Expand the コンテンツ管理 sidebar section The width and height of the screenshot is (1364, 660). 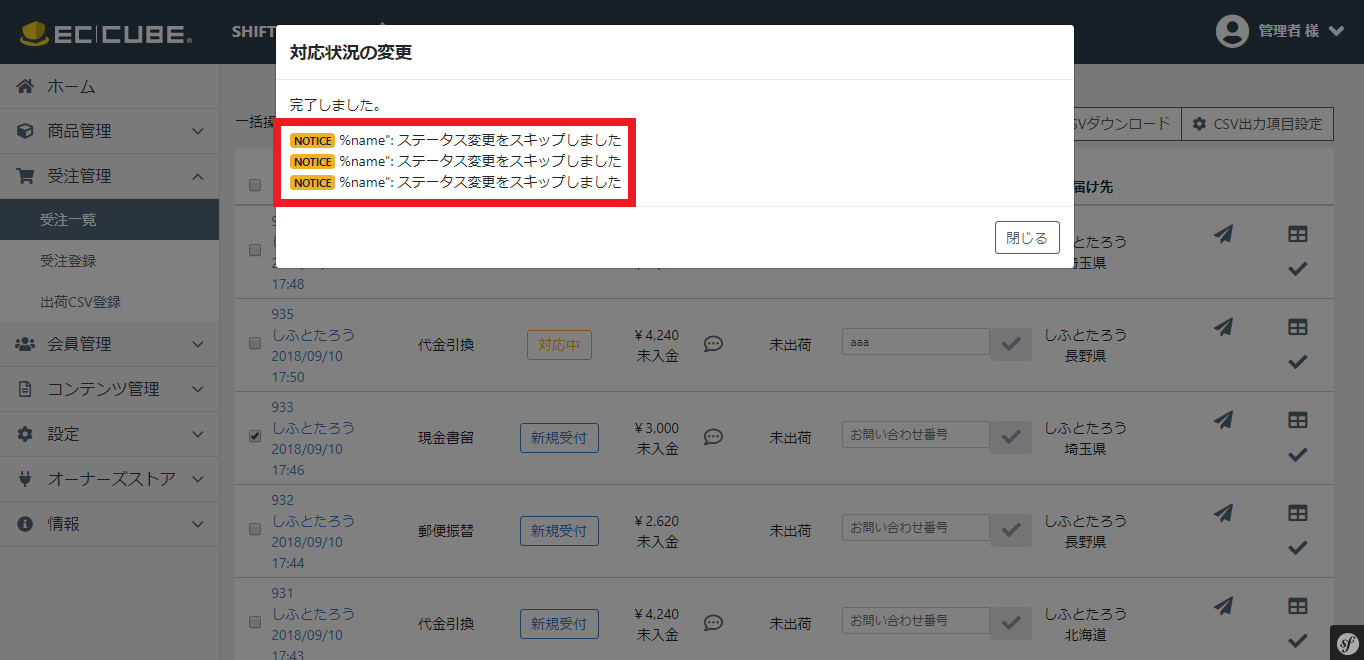(x=109, y=389)
